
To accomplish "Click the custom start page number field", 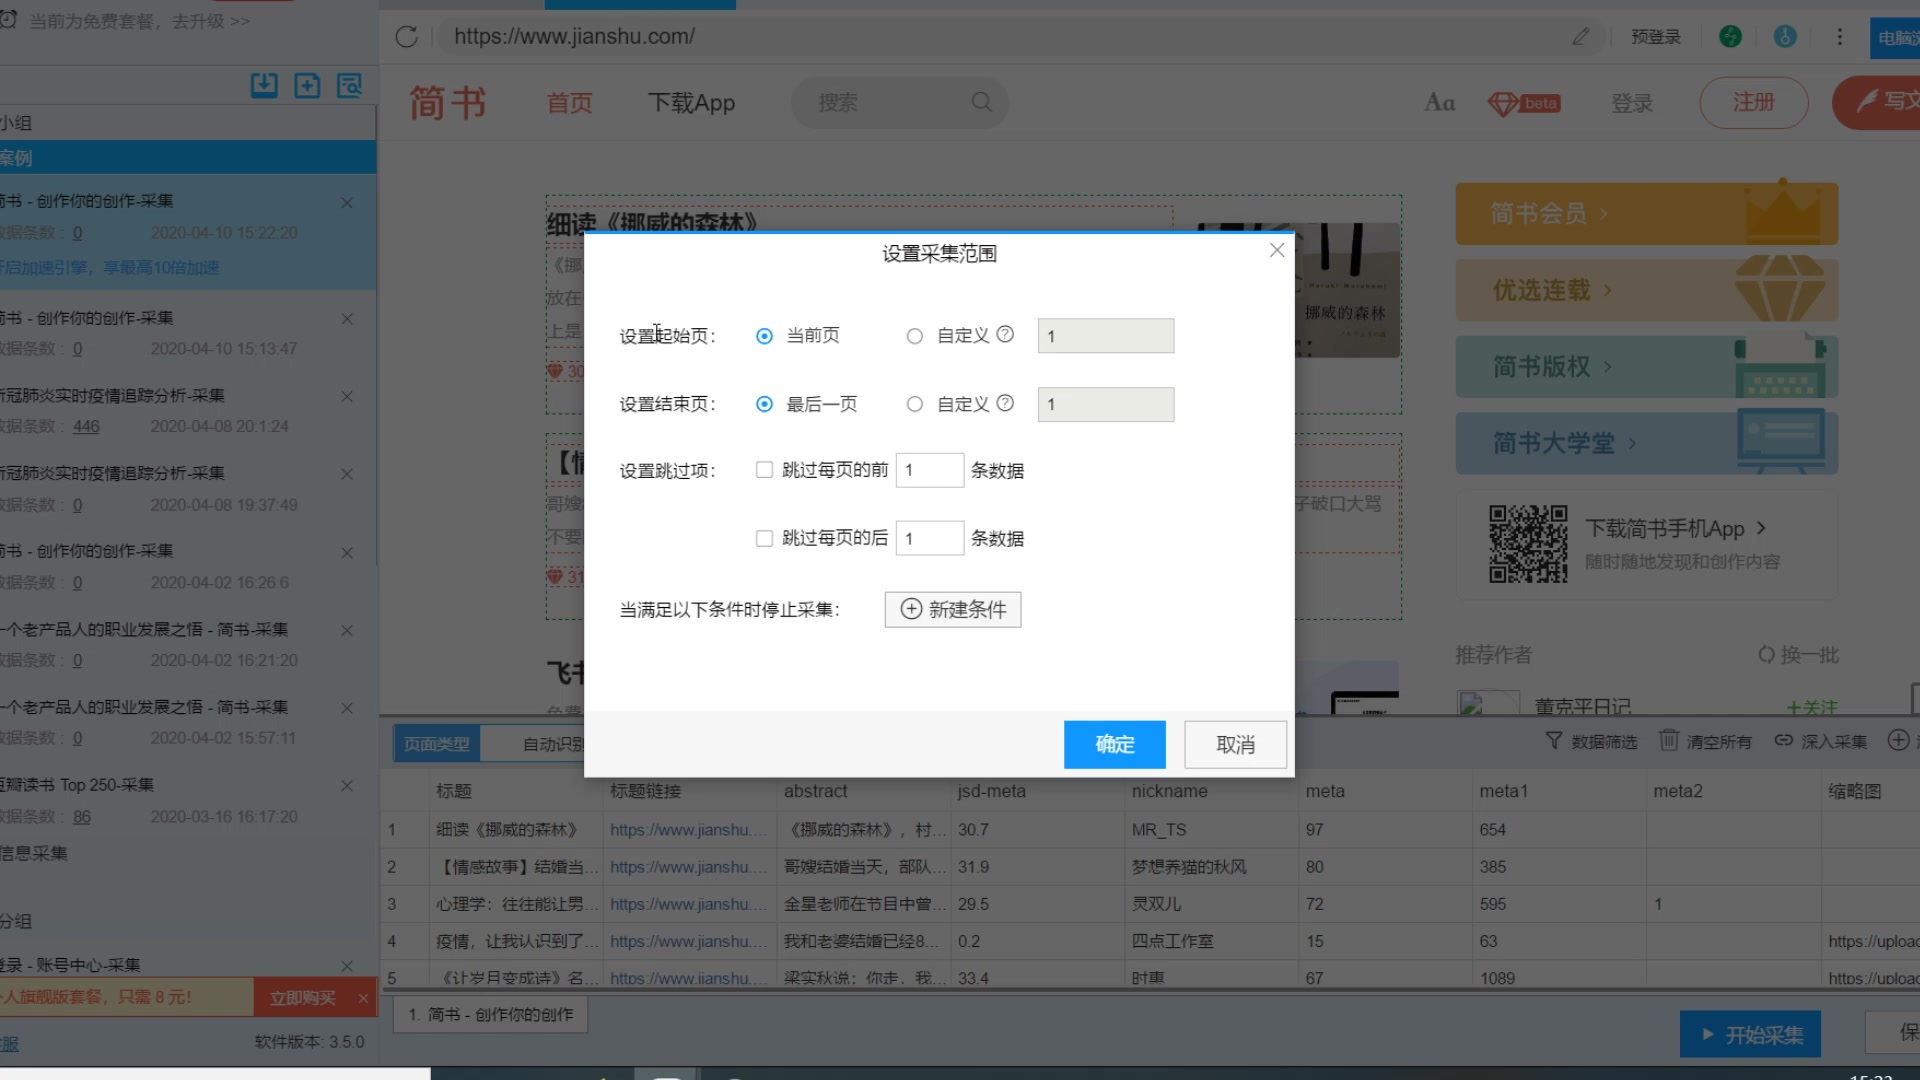I will 1106,336.
